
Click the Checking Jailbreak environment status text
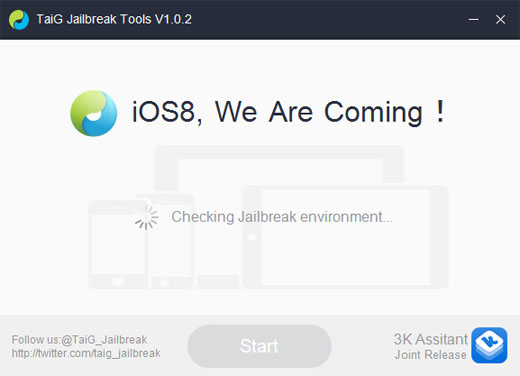click(x=282, y=217)
